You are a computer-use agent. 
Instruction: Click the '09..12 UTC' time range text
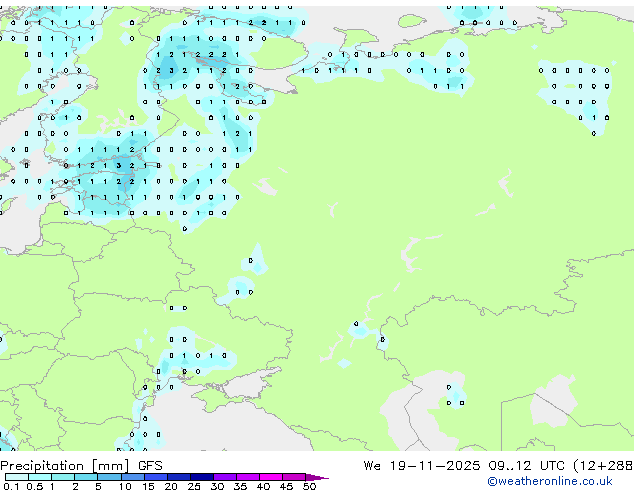(x=526, y=466)
